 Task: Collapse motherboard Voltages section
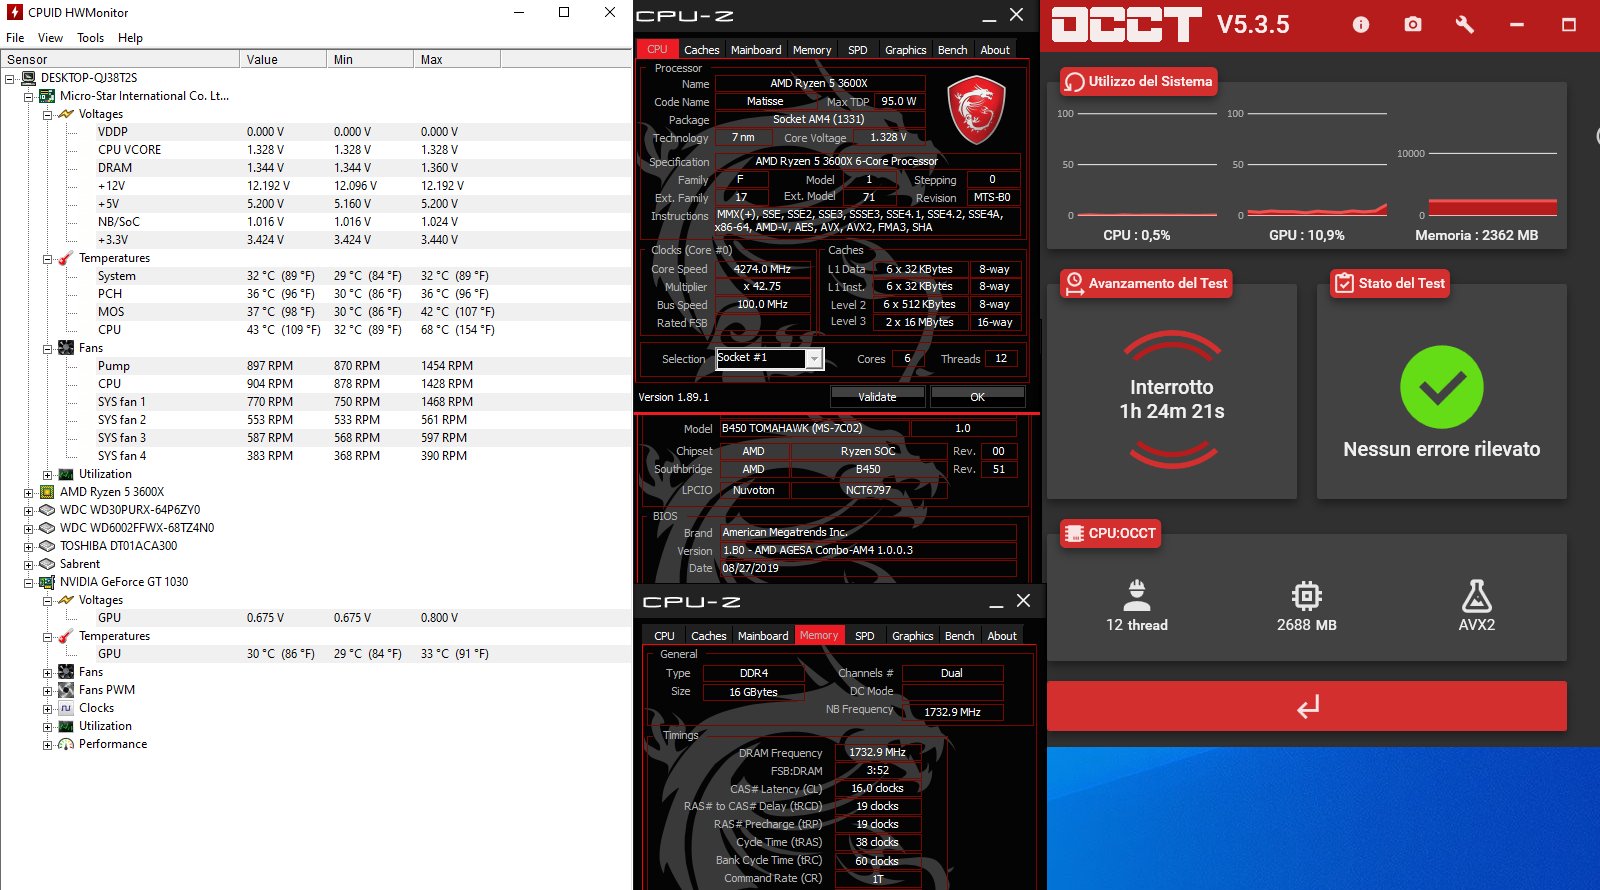(47, 114)
